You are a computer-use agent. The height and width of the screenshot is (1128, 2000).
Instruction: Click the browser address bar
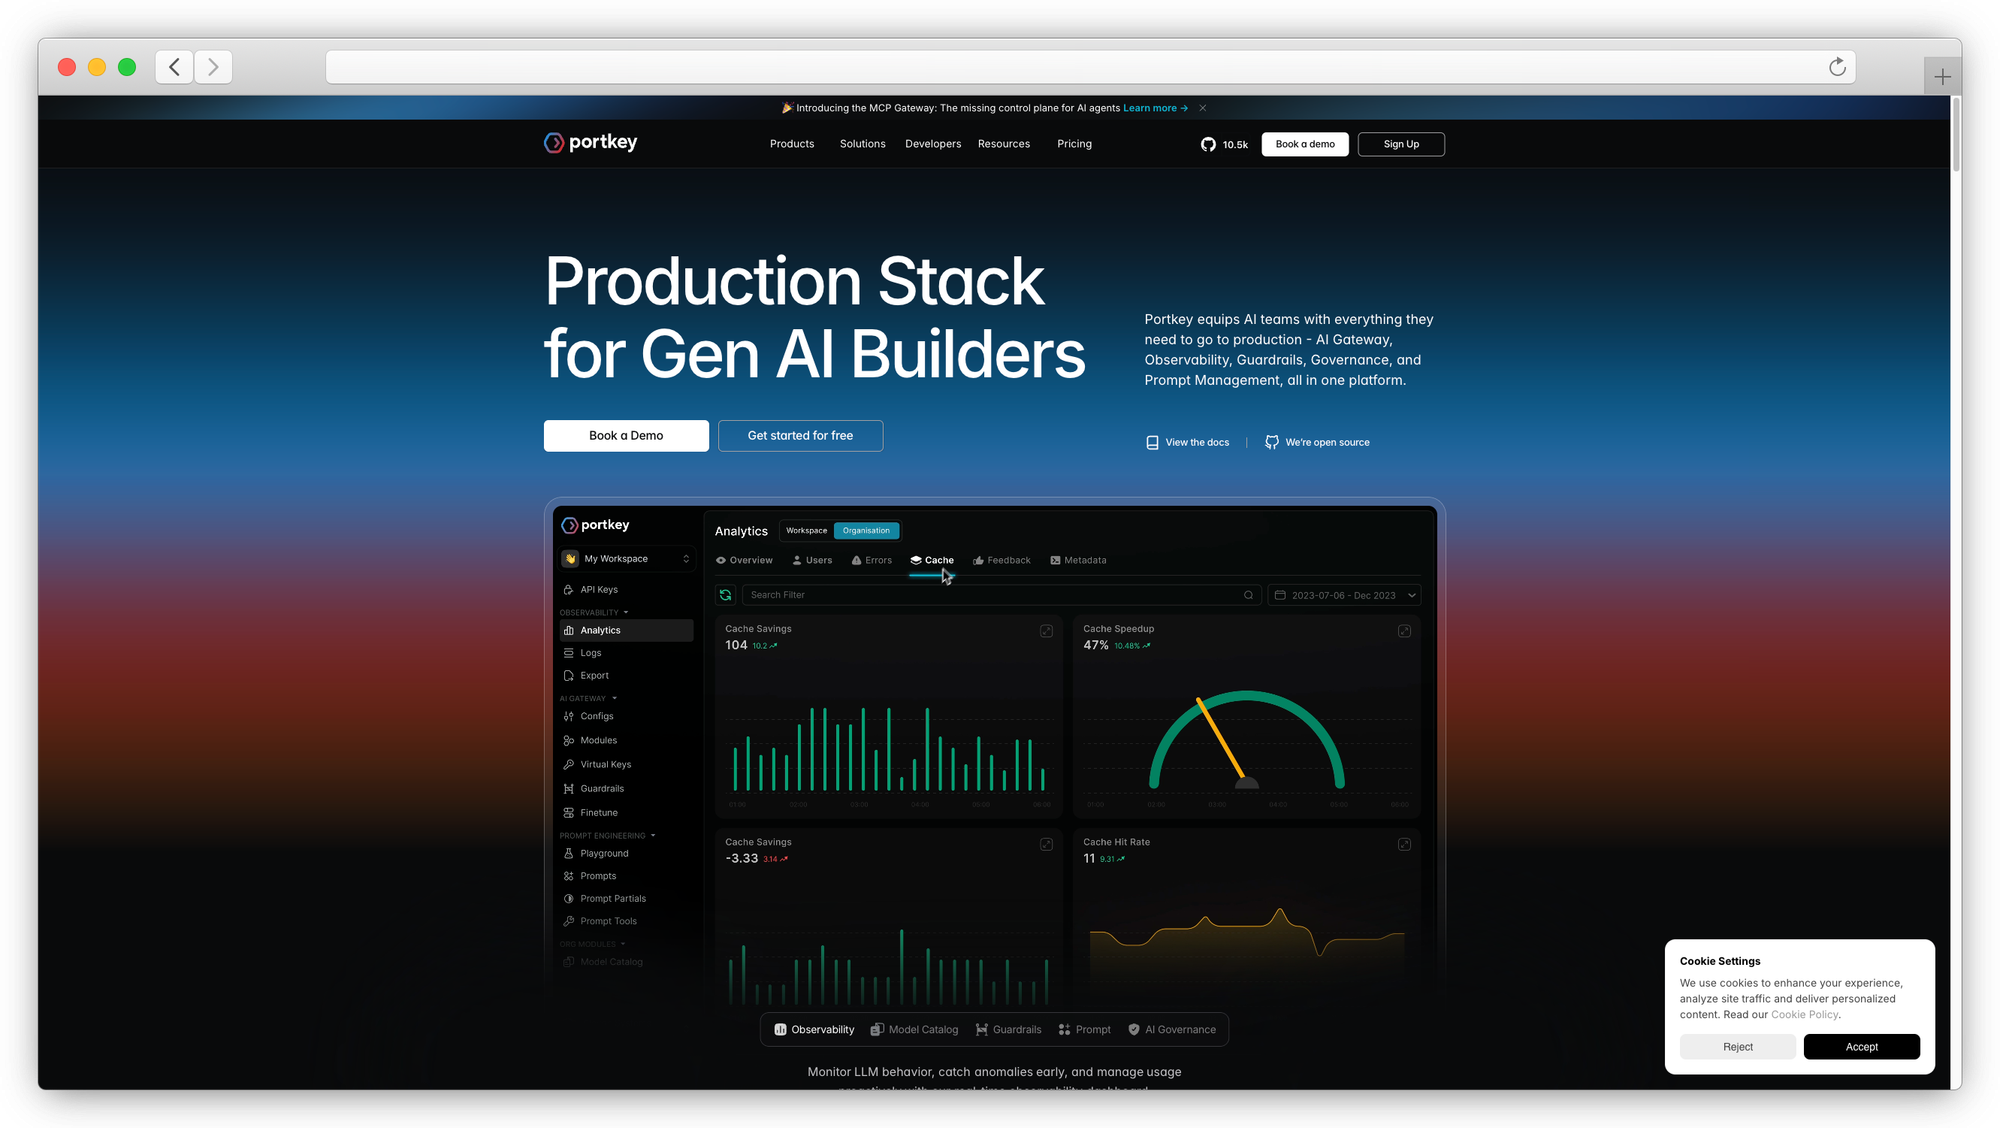pyautogui.click(x=1070, y=67)
